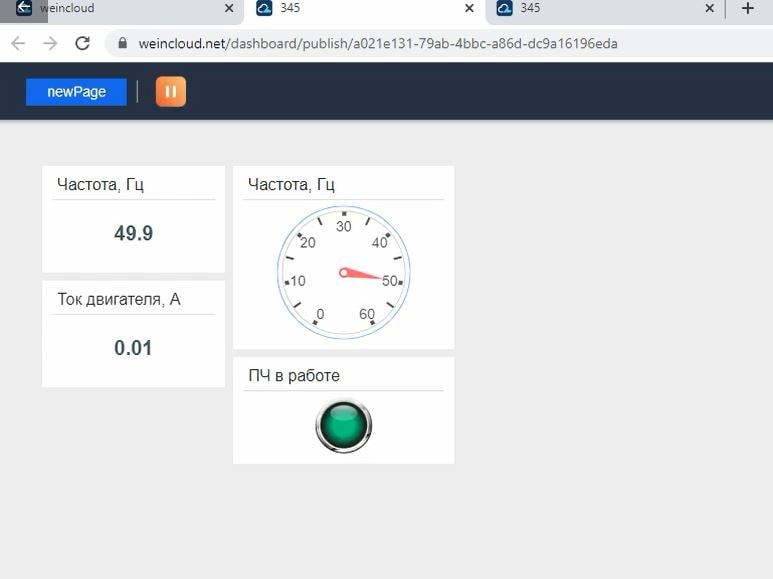Reload the weincloud dashboard page

[83, 43]
